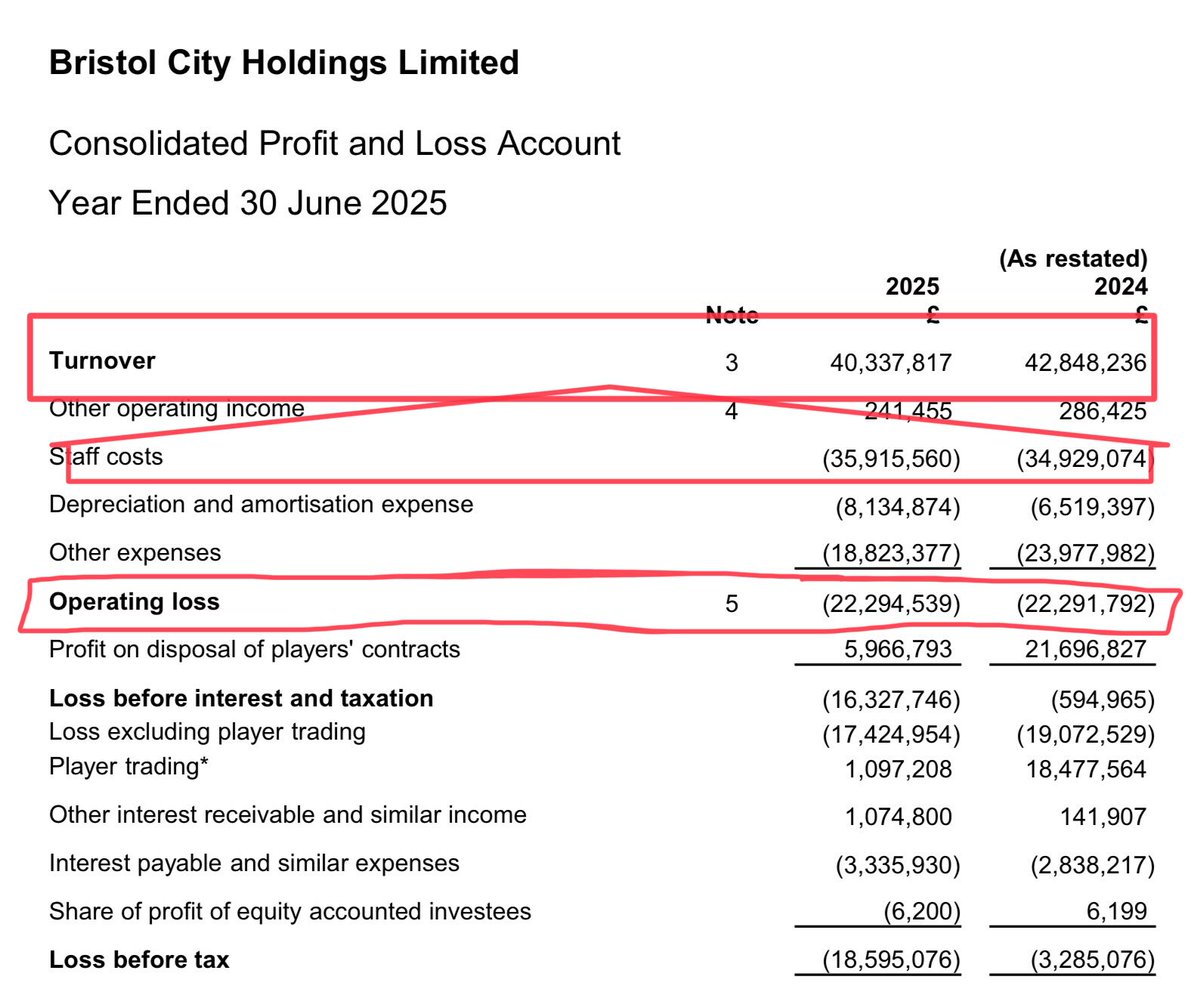Viewport: 1200px width, 992px height.
Task: Click Share of profit of equity accounted investees
Action: coord(290,912)
